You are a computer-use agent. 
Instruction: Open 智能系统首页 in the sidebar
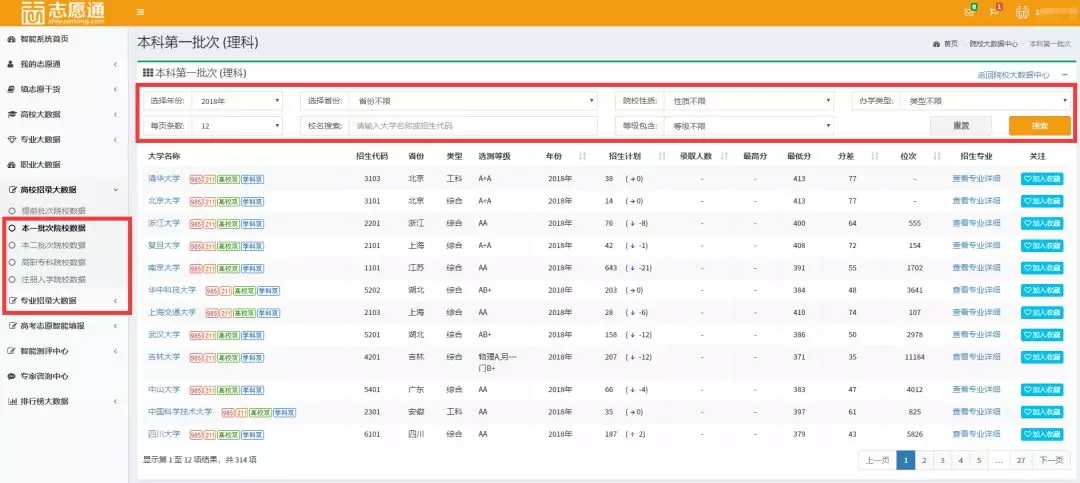[44, 39]
